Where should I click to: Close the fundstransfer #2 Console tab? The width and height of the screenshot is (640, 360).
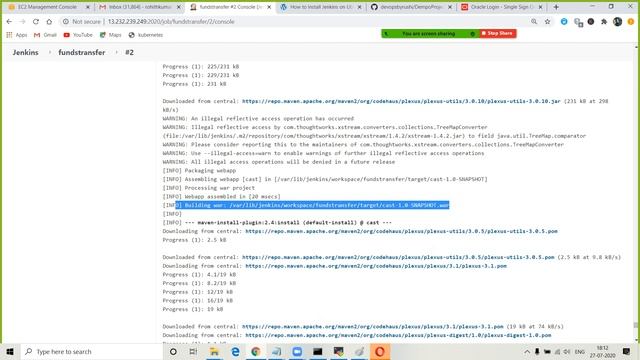269,7
